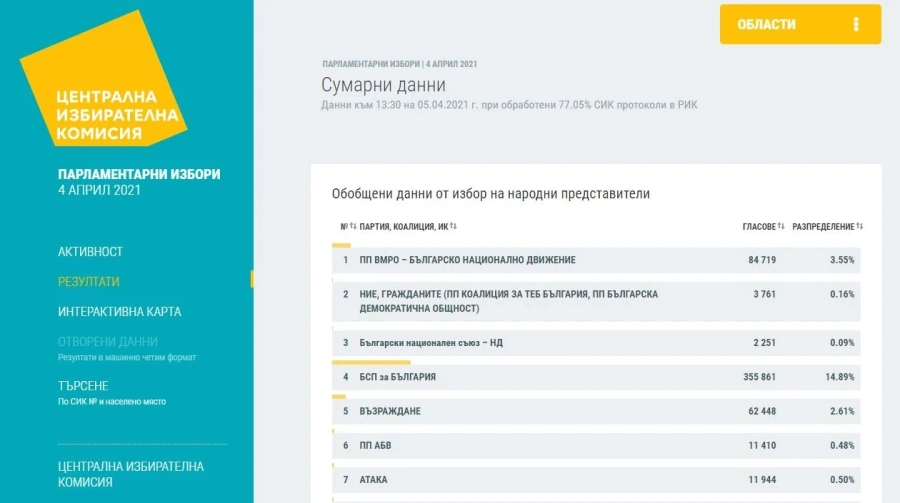Click percentage 14.89%

[840, 377]
